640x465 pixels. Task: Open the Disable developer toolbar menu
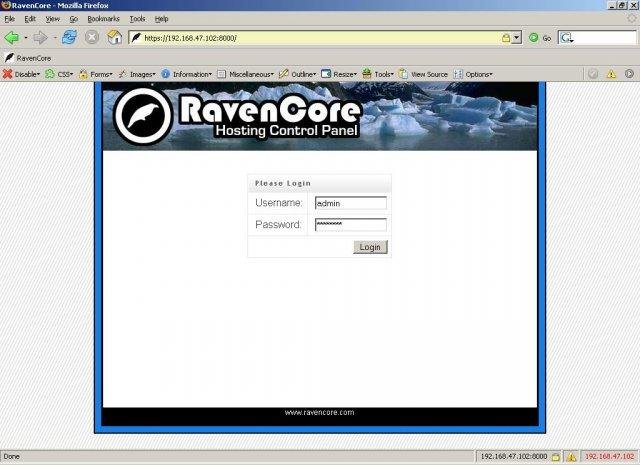(21, 74)
